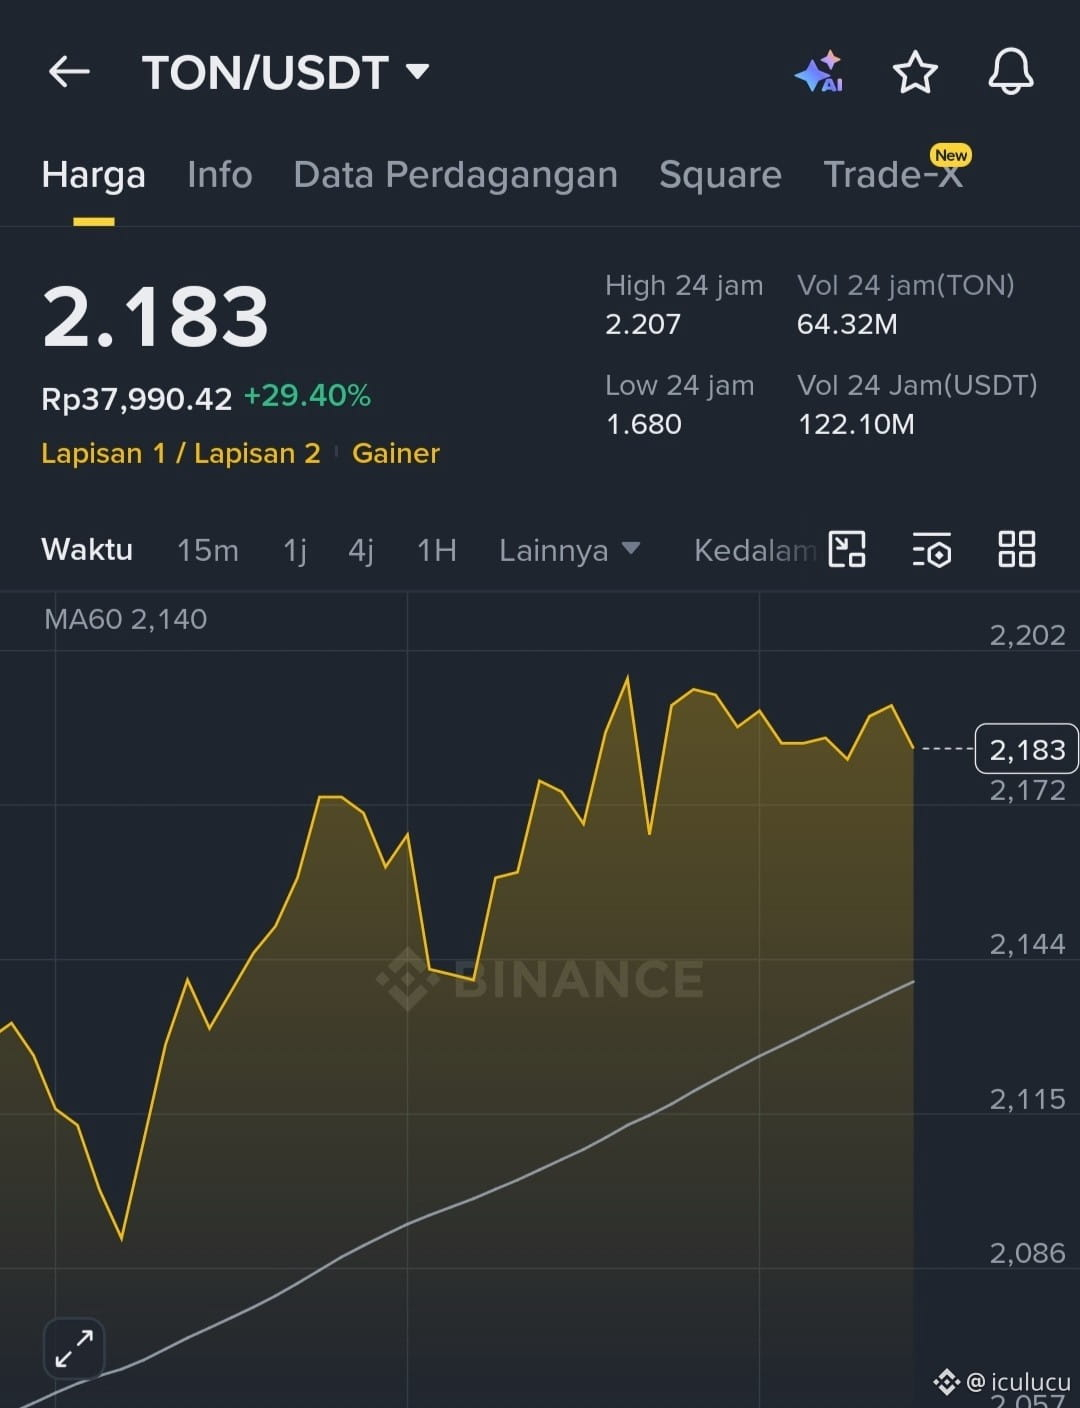Tap the 2,202 price axis label
The image size is (1080, 1408).
pyautogui.click(x=1027, y=635)
